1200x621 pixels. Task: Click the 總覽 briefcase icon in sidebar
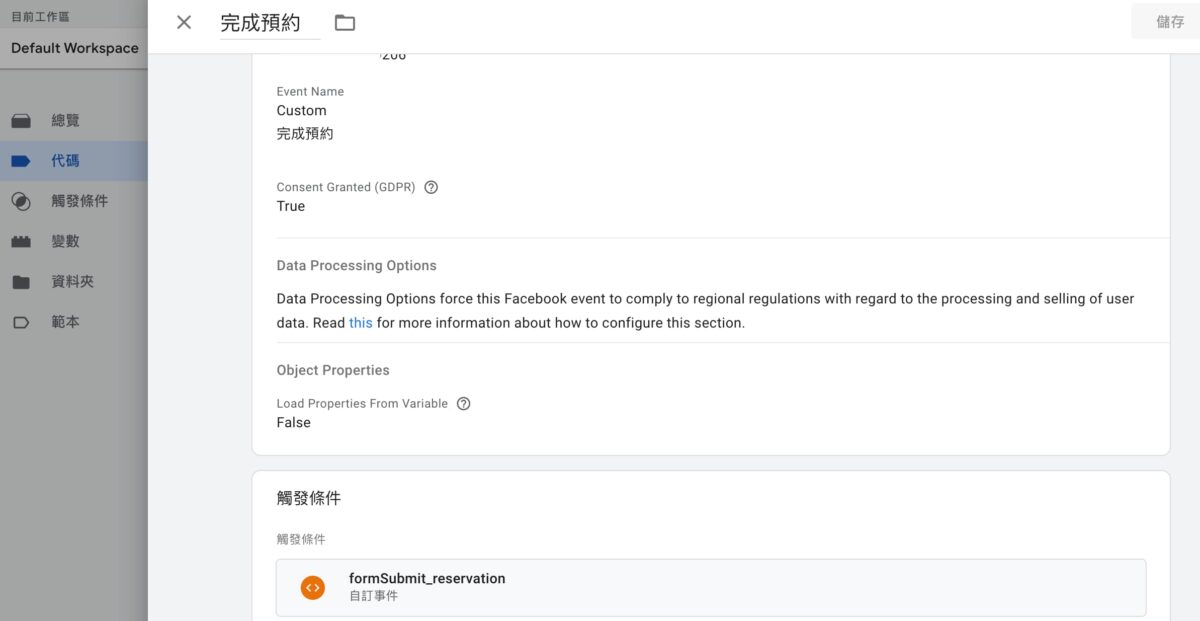pos(21,121)
